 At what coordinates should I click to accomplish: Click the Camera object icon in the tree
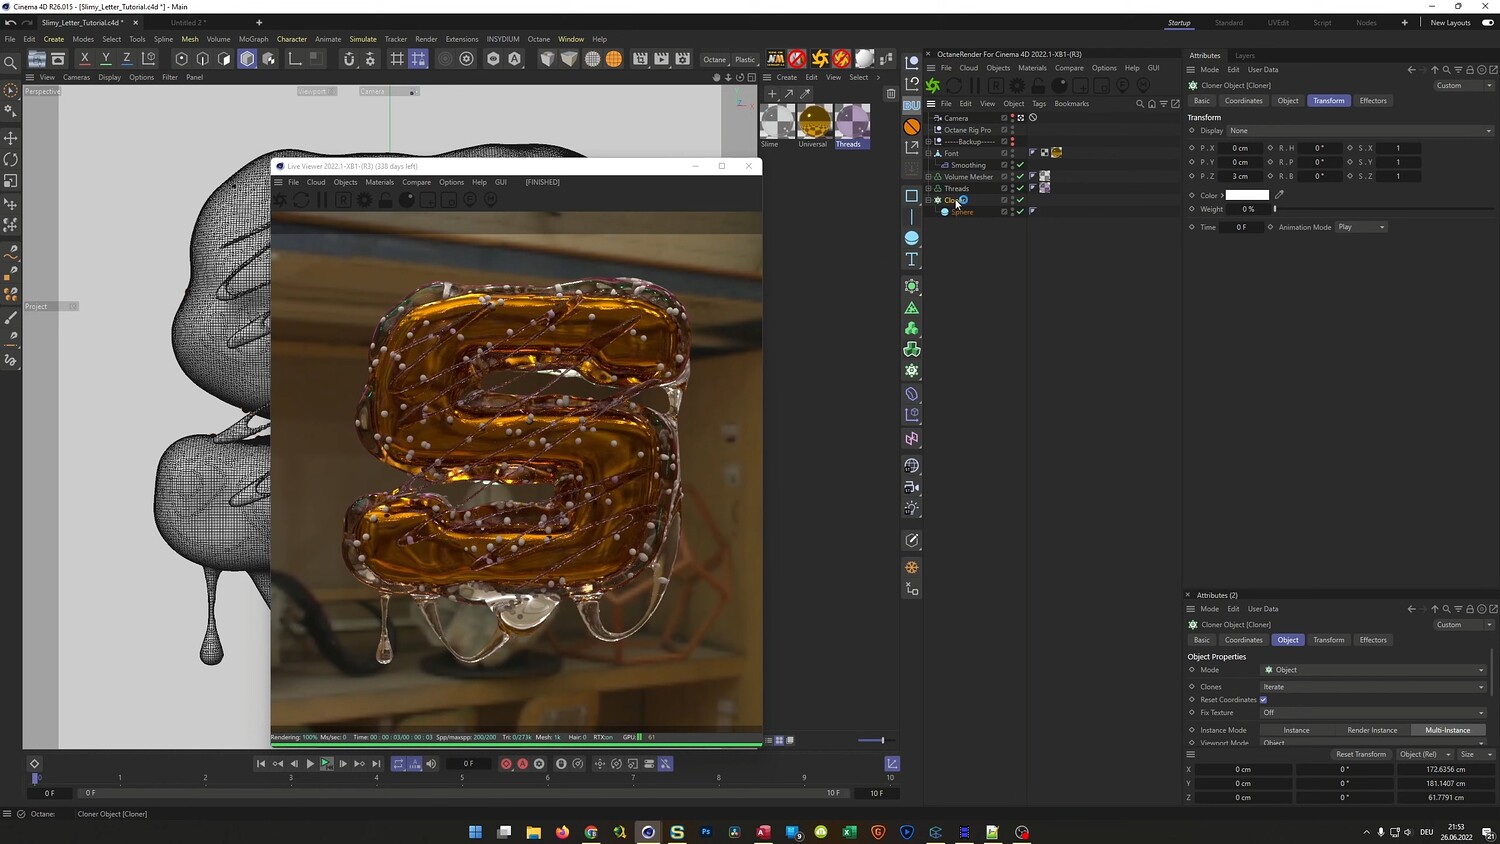(x=938, y=118)
